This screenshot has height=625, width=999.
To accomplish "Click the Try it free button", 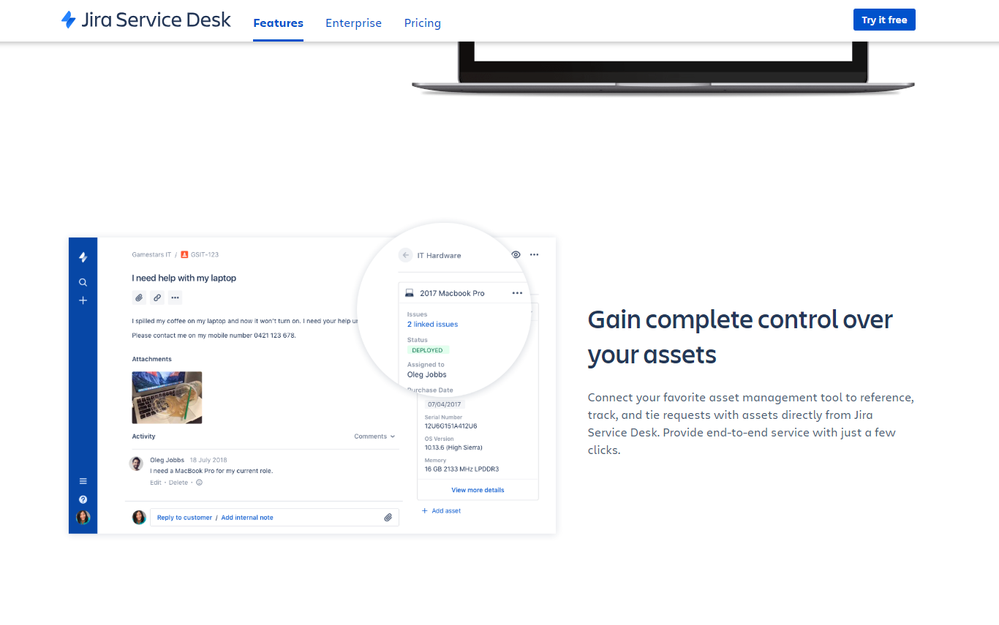I will point(884,20).
